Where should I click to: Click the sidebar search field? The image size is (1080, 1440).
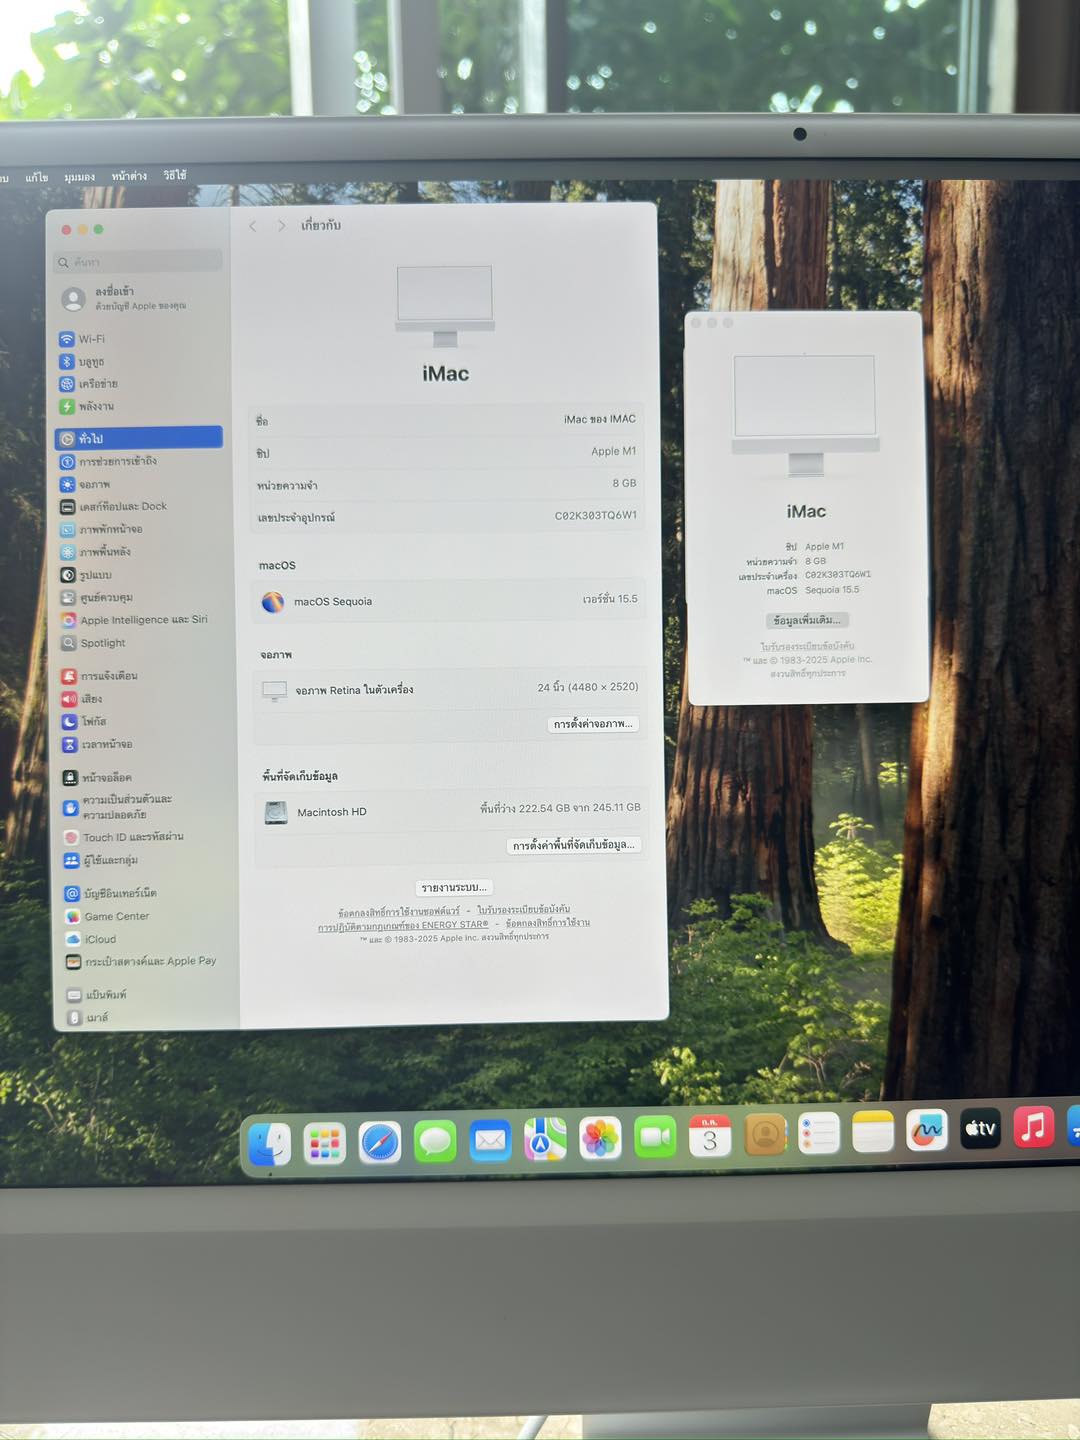click(x=138, y=262)
